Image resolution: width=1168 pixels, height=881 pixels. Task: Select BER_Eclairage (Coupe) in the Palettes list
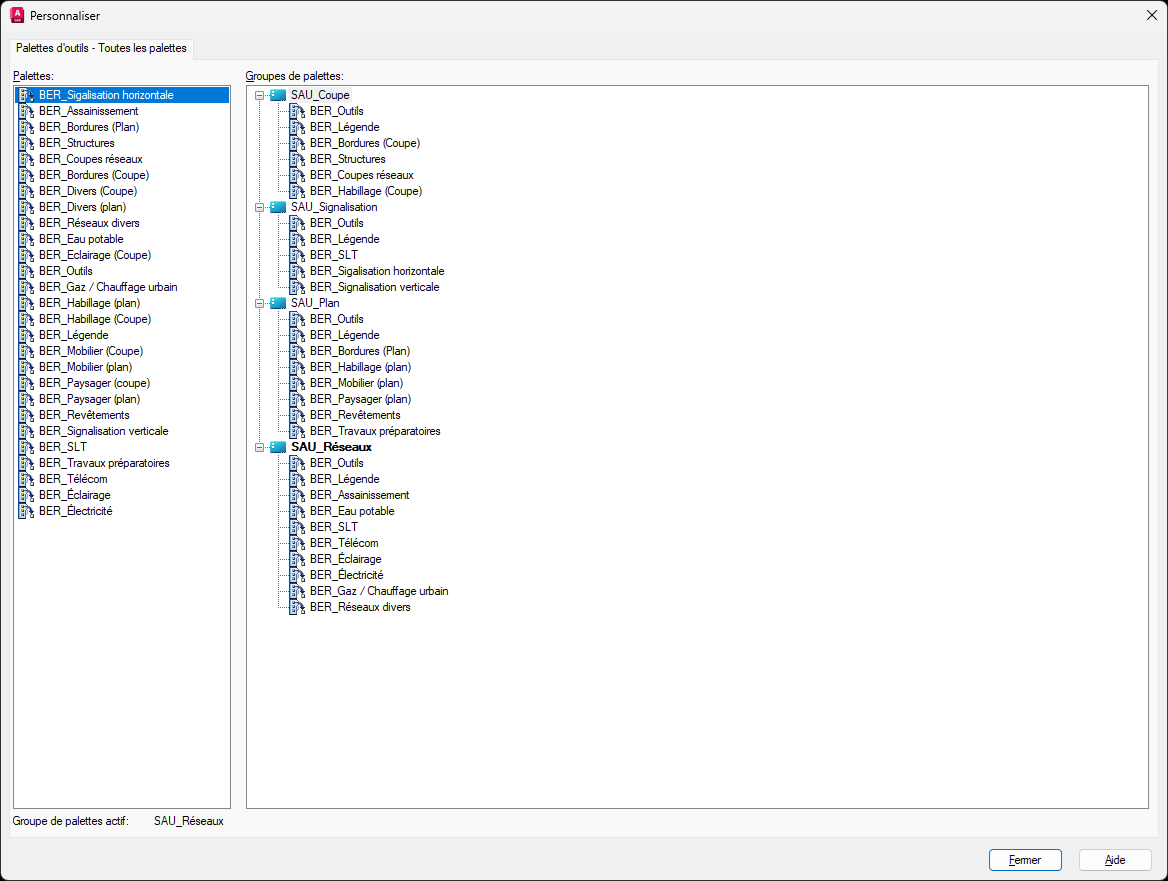95,255
